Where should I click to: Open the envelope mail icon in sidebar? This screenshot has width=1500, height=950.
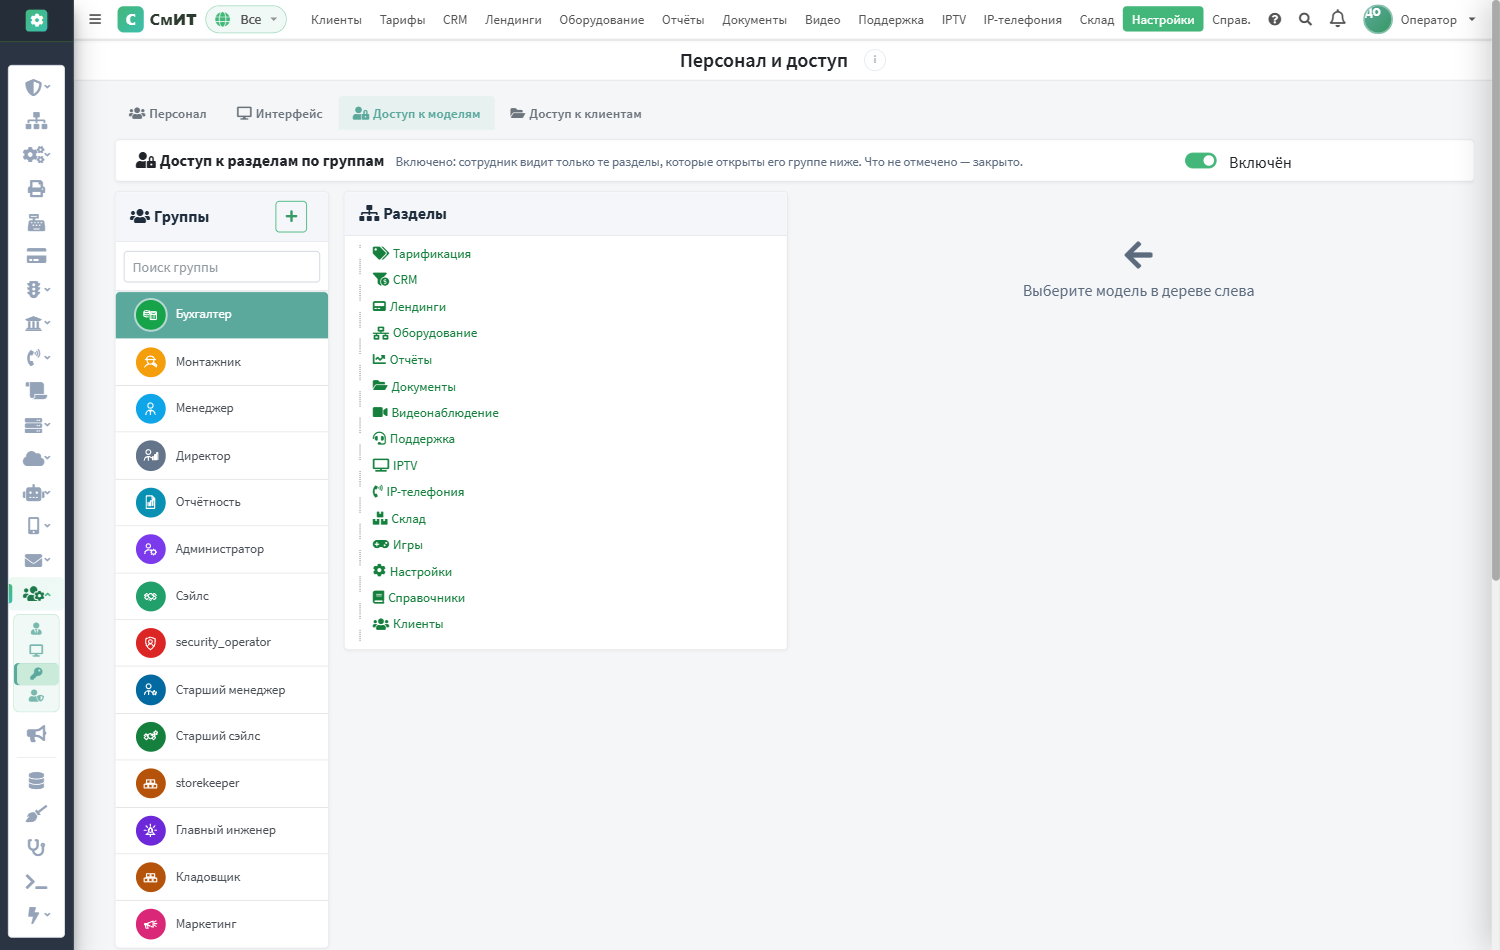coord(36,560)
